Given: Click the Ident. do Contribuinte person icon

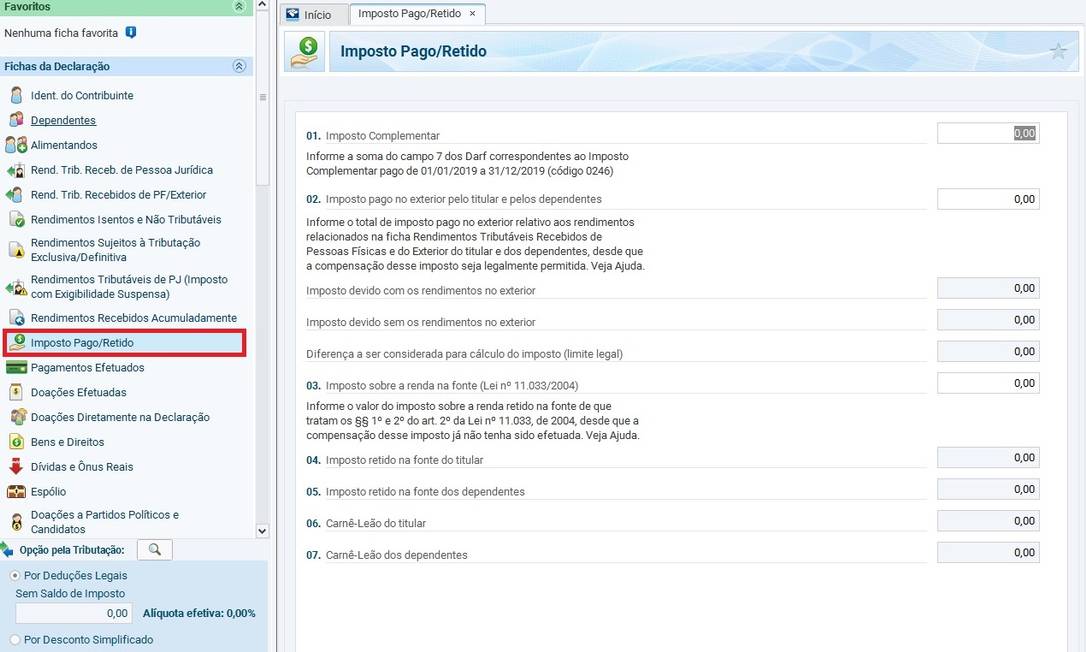Looking at the screenshot, I should click(16, 95).
